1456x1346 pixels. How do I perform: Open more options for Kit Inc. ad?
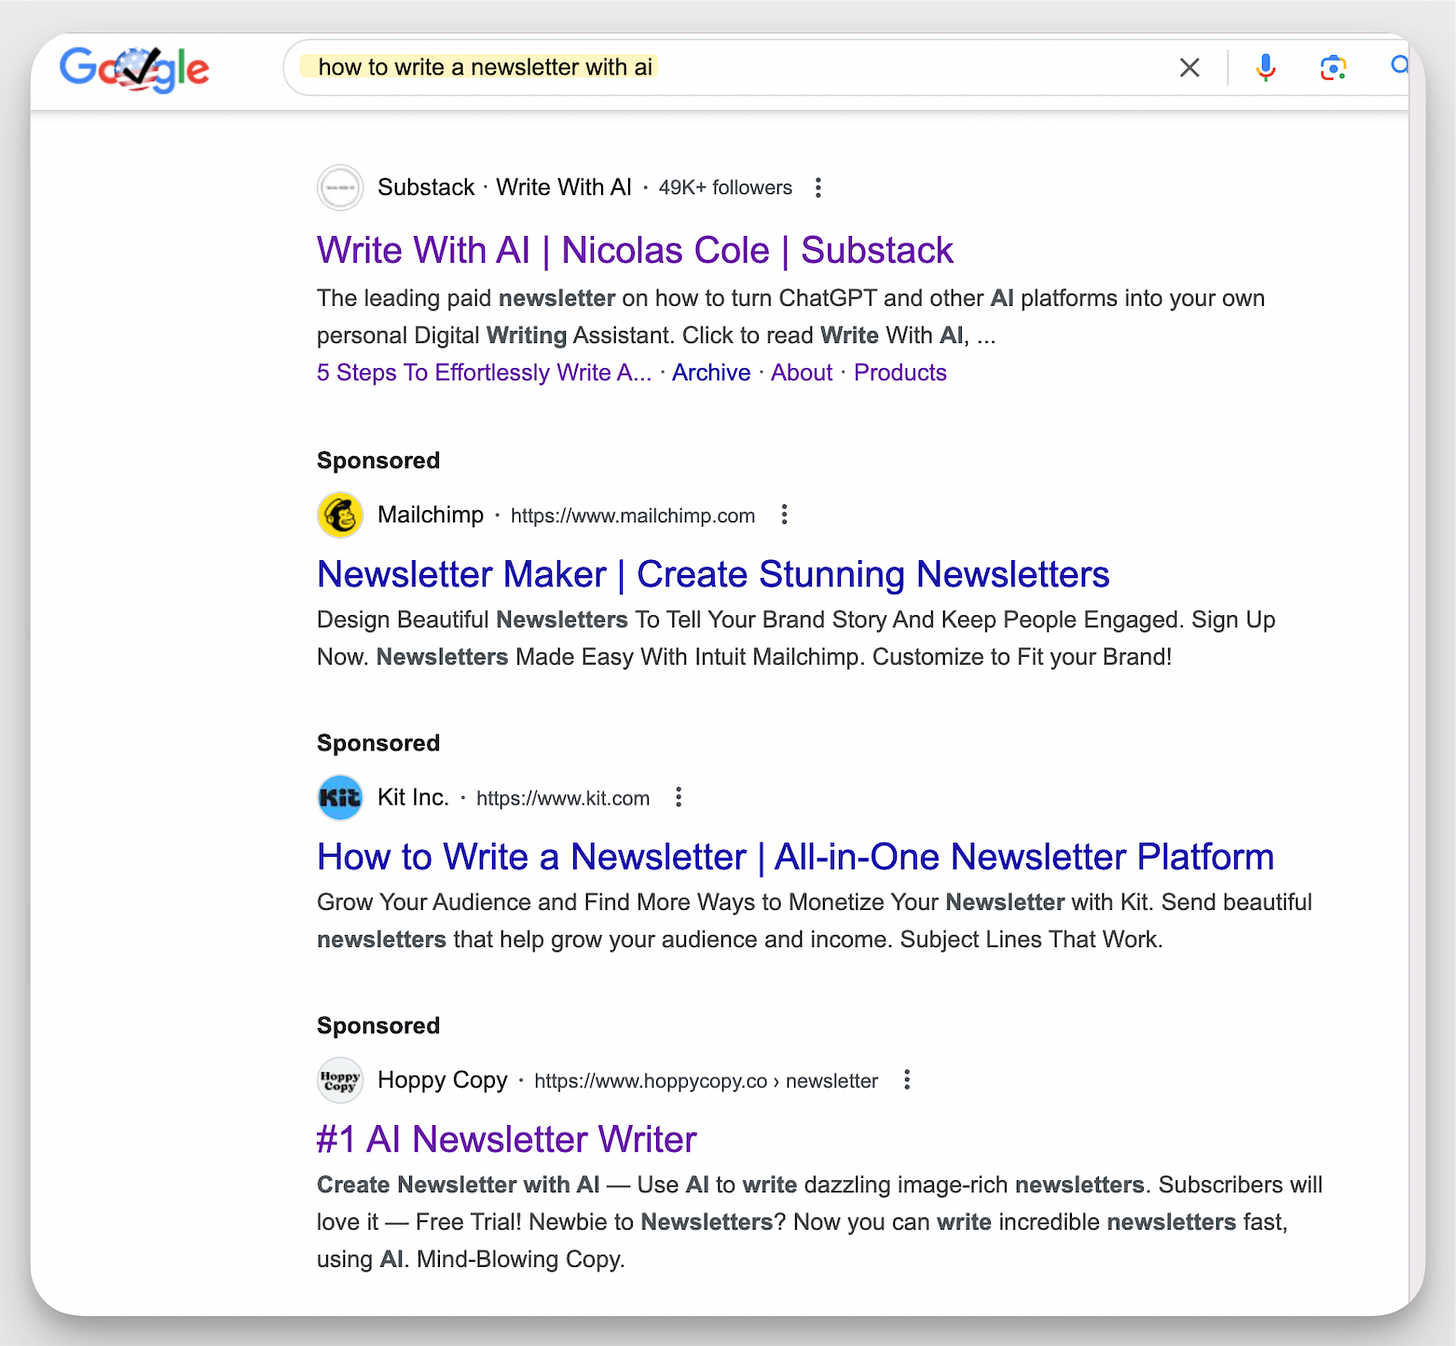pyautogui.click(x=678, y=798)
